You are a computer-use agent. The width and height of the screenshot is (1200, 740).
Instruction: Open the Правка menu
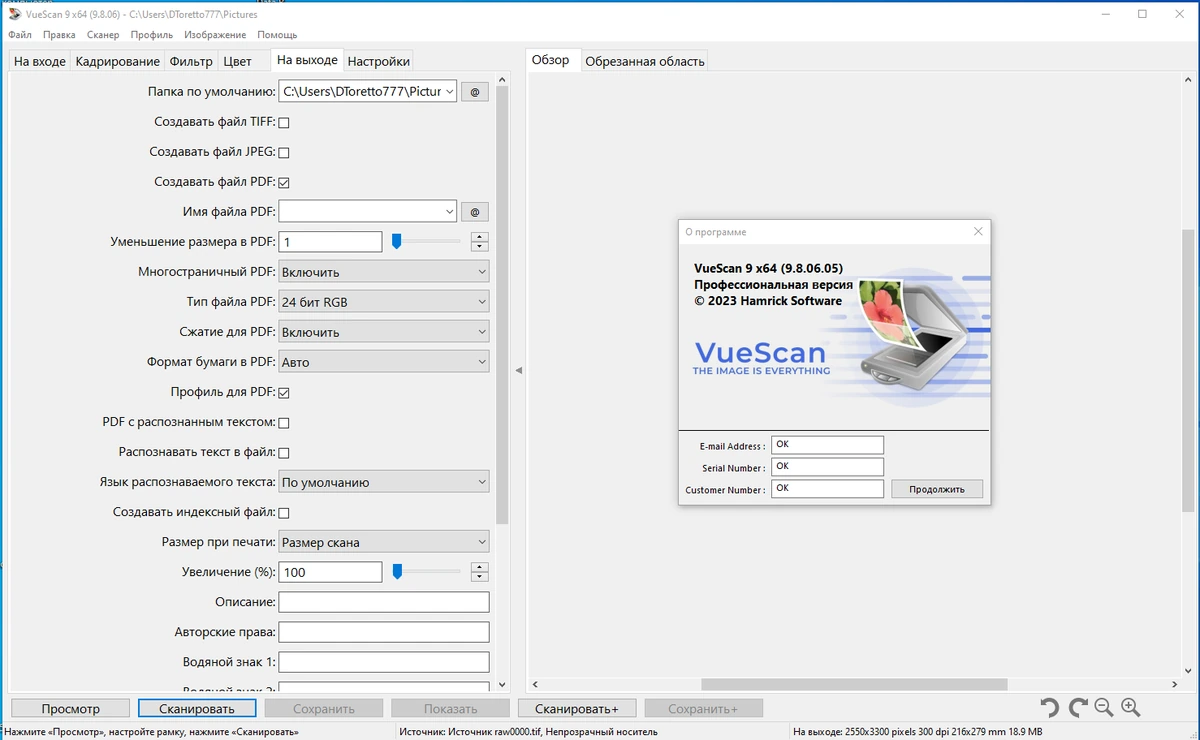[59, 35]
